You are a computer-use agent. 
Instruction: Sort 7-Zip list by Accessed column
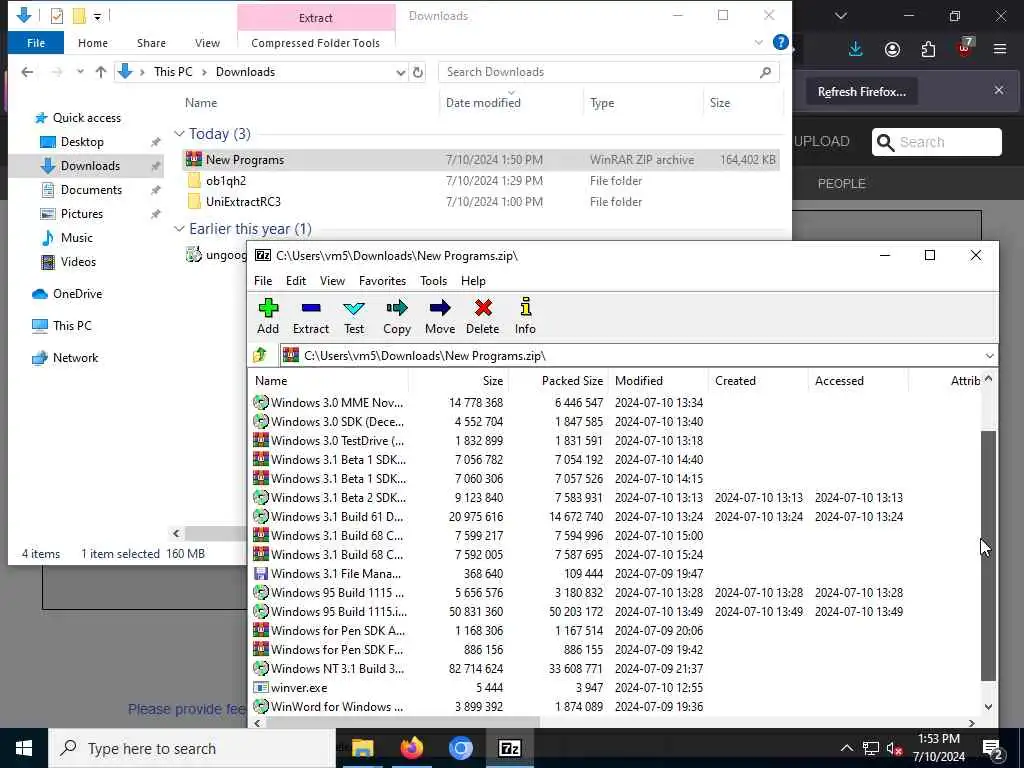click(x=858, y=381)
